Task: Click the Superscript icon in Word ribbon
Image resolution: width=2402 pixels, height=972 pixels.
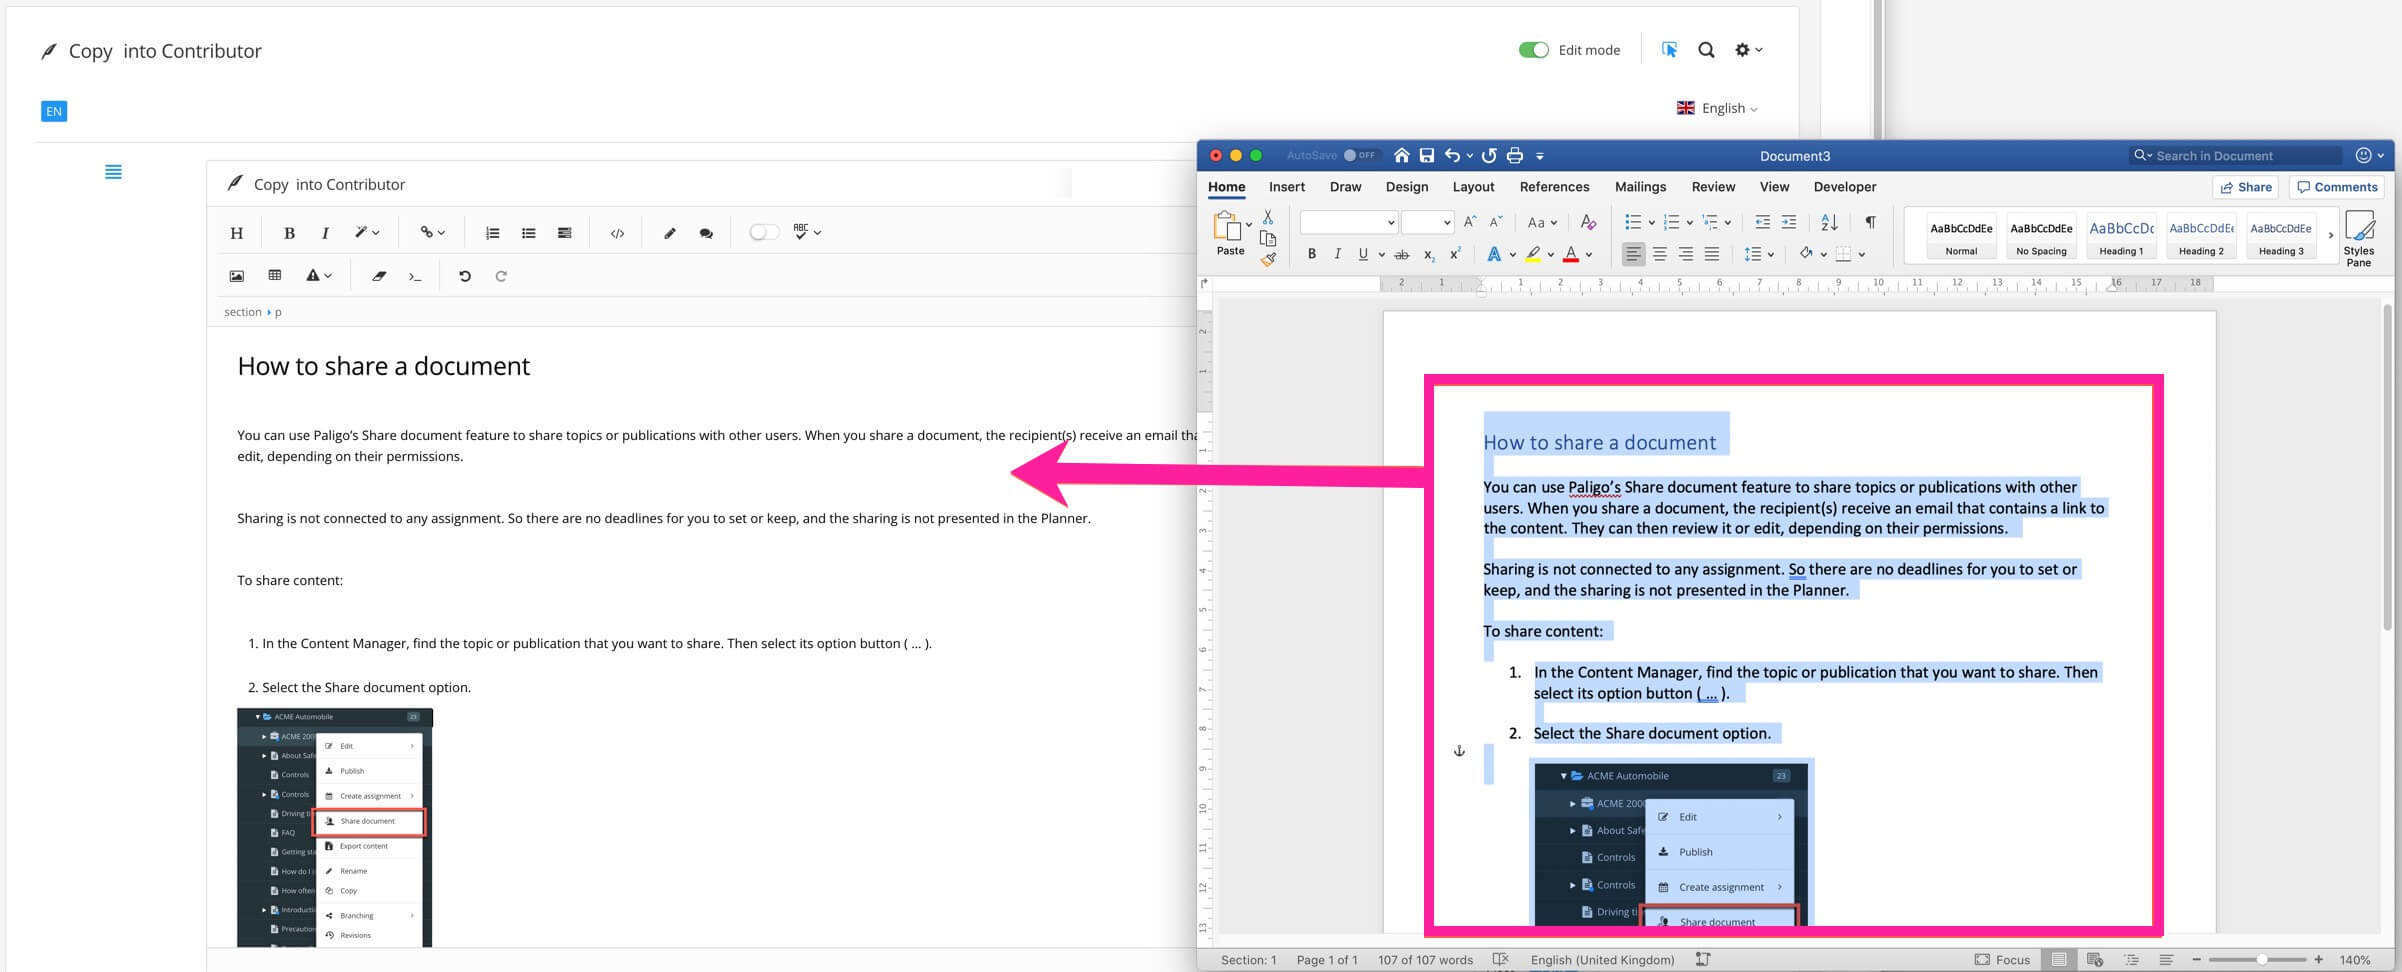Action: pos(1455,254)
